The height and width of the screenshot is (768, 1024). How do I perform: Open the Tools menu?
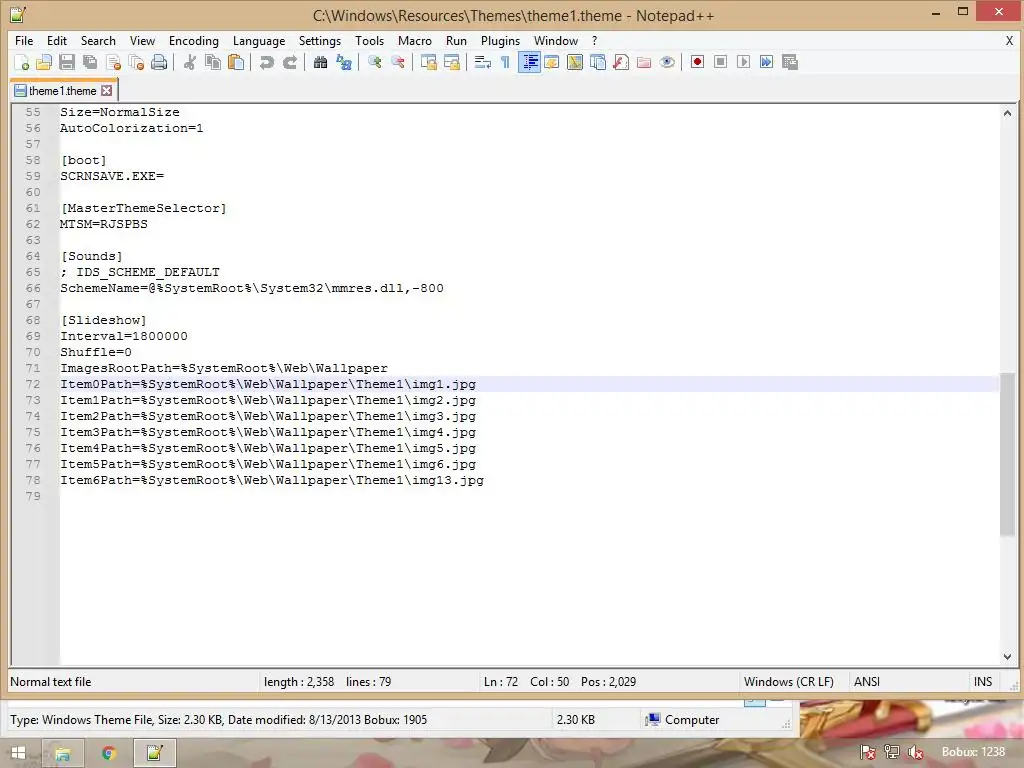(370, 40)
